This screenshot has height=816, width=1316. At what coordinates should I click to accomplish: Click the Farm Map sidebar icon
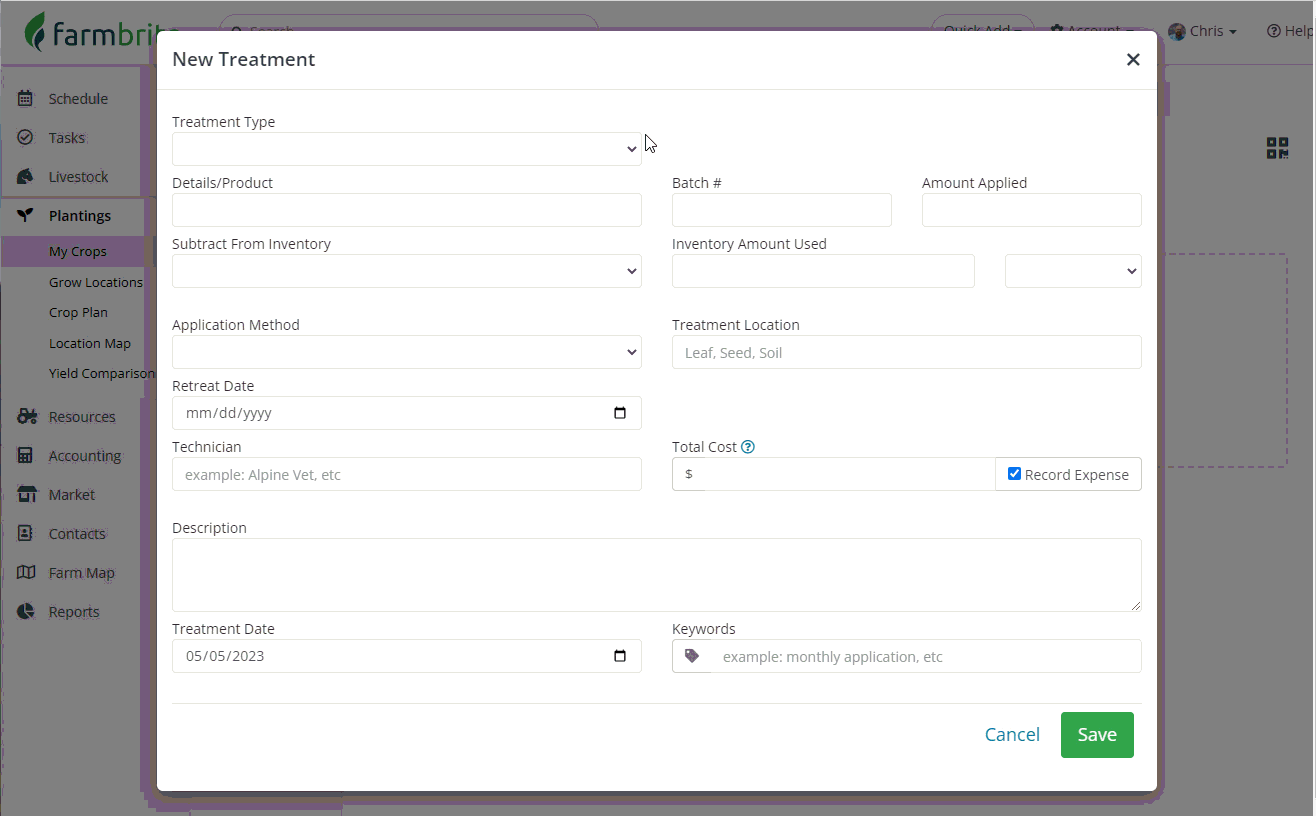pos(26,573)
